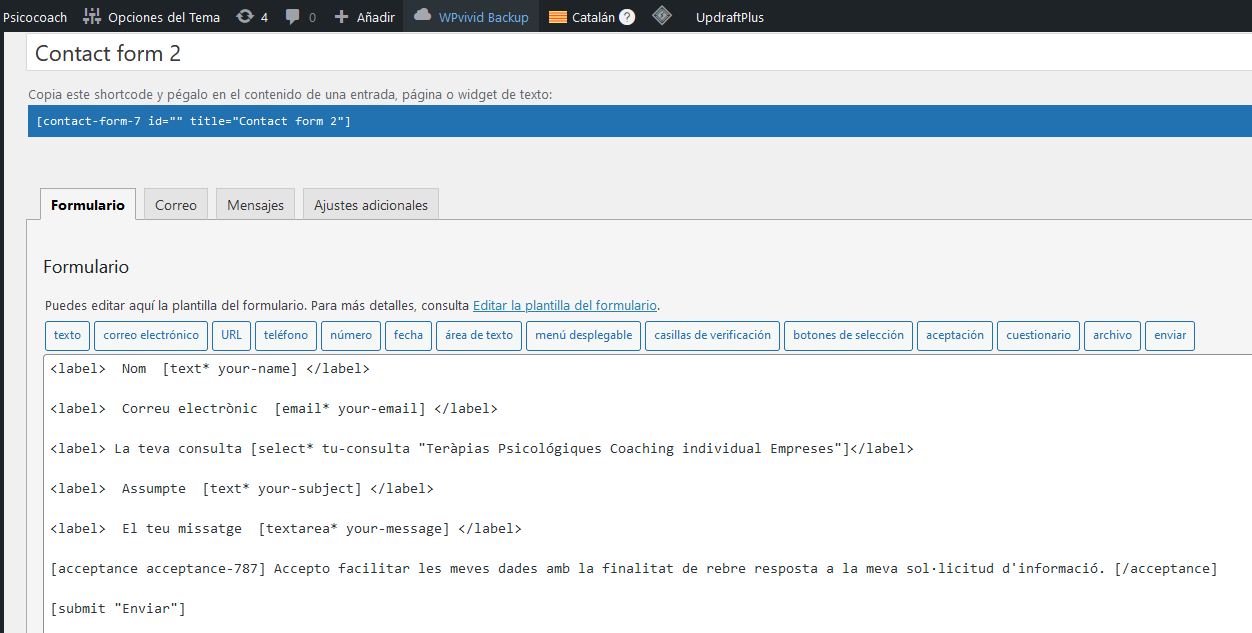Insert a menú desplegable tag

tap(584, 335)
